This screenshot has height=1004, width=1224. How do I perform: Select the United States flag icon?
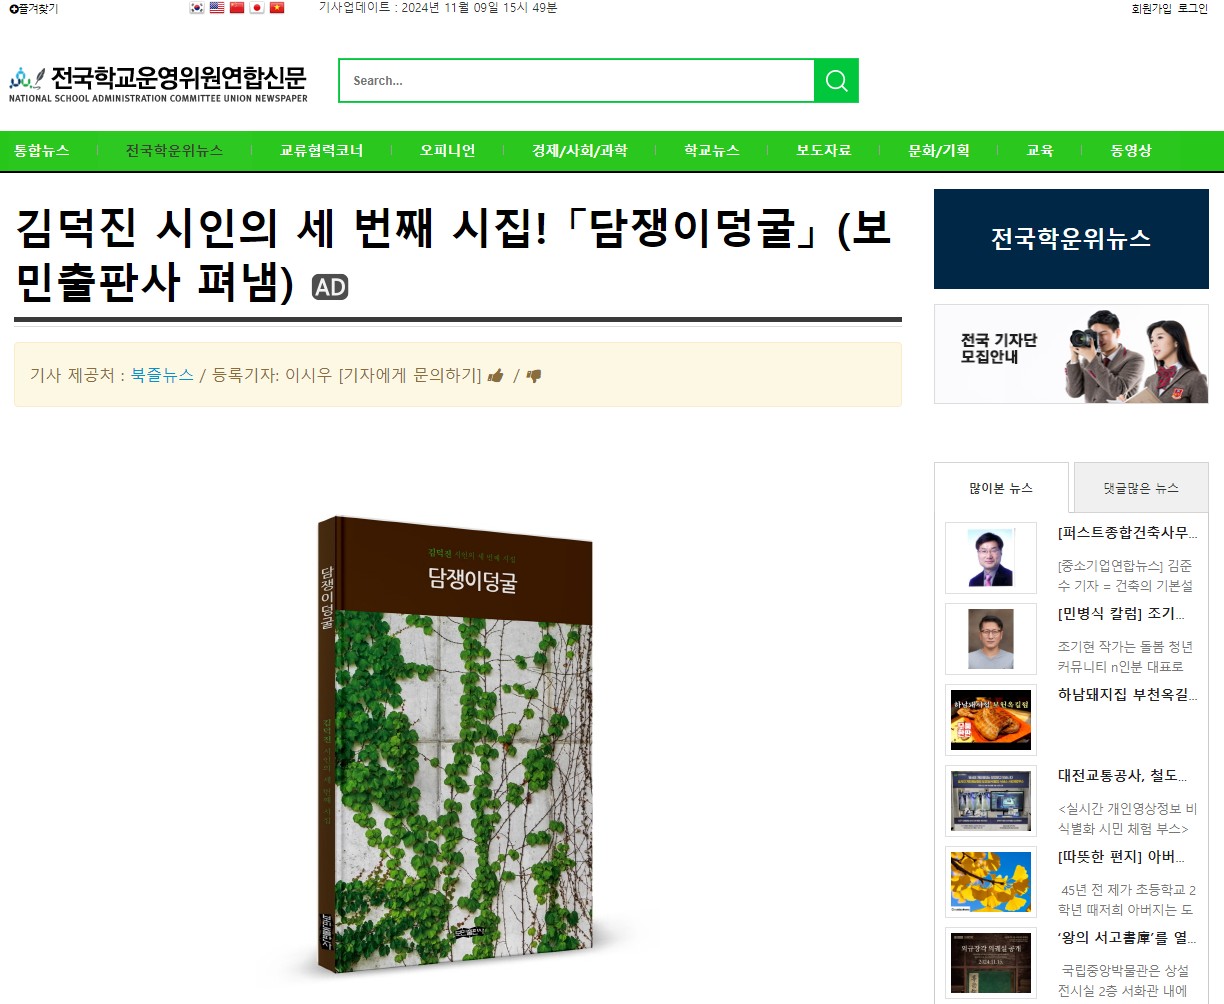pos(217,8)
